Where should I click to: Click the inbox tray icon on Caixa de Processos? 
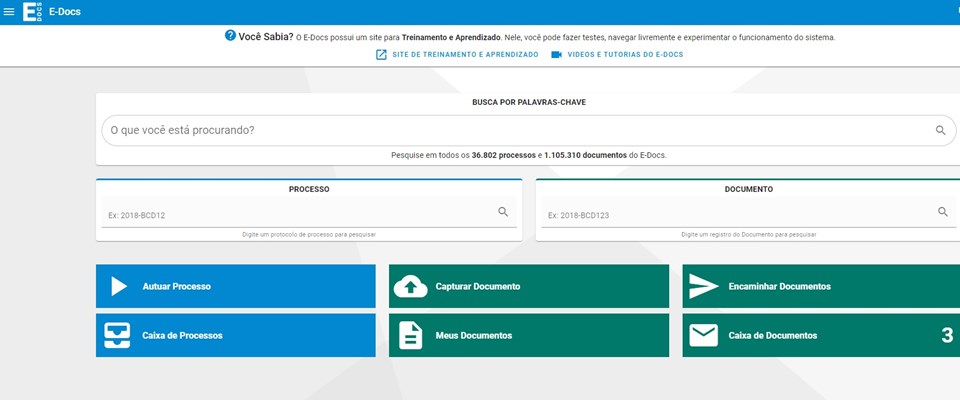117,336
